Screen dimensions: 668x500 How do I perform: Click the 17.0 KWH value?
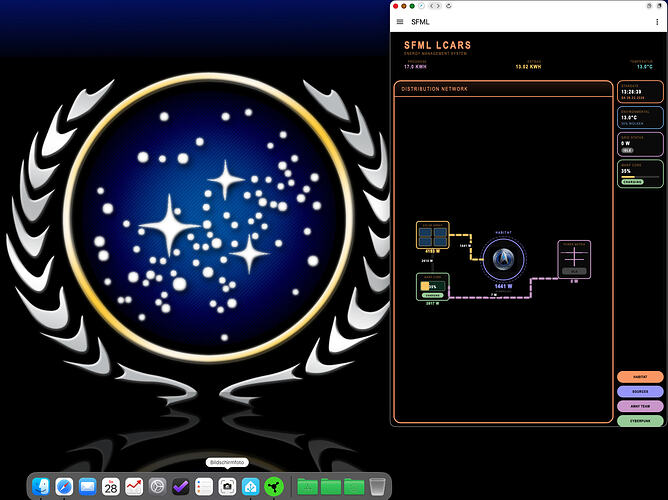coord(415,67)
